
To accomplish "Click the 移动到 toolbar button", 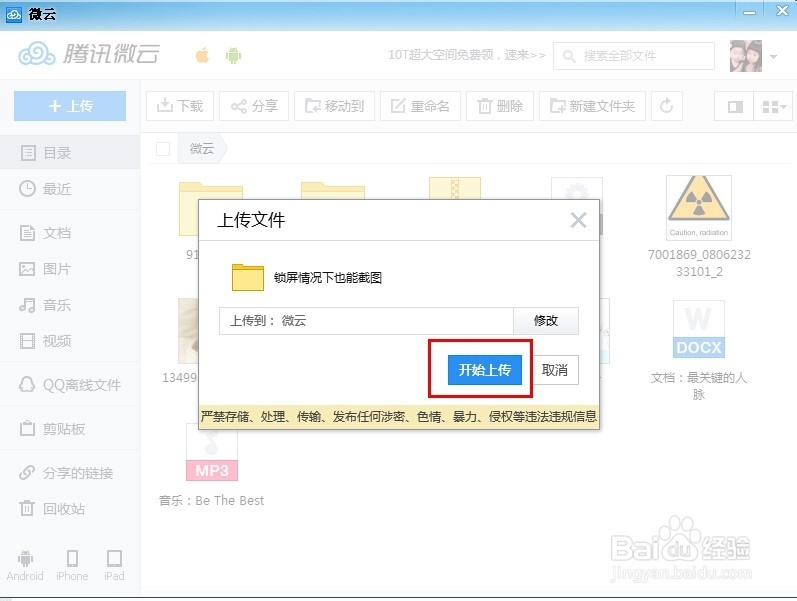I will coord(334,106).
